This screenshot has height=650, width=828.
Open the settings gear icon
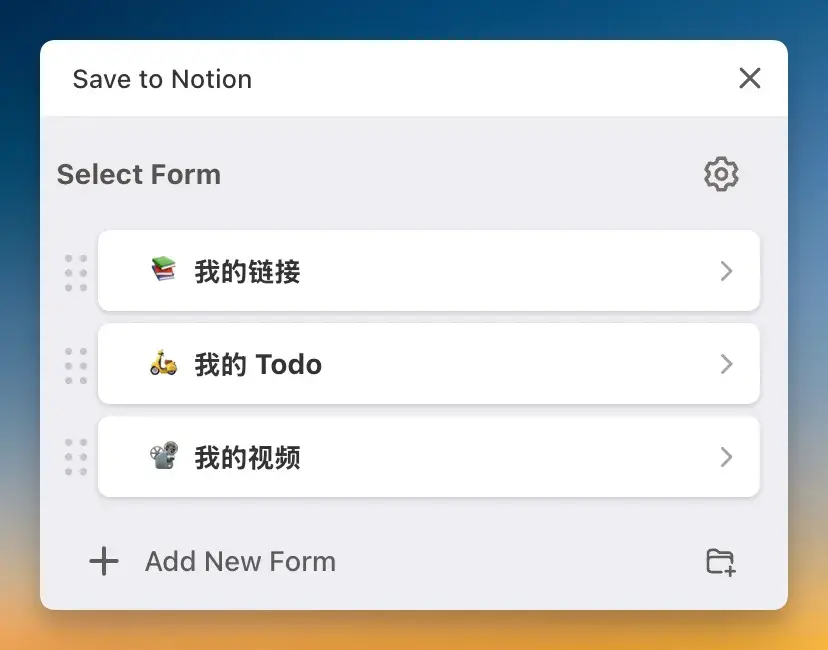tap(721, 174)
